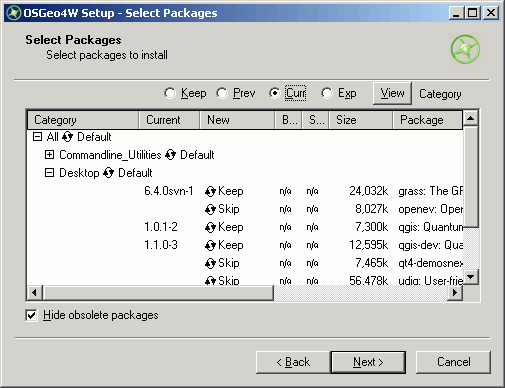Screen dimensions: 505x388
Task: Click the 8,027k size value
Action: coord(372,209)
